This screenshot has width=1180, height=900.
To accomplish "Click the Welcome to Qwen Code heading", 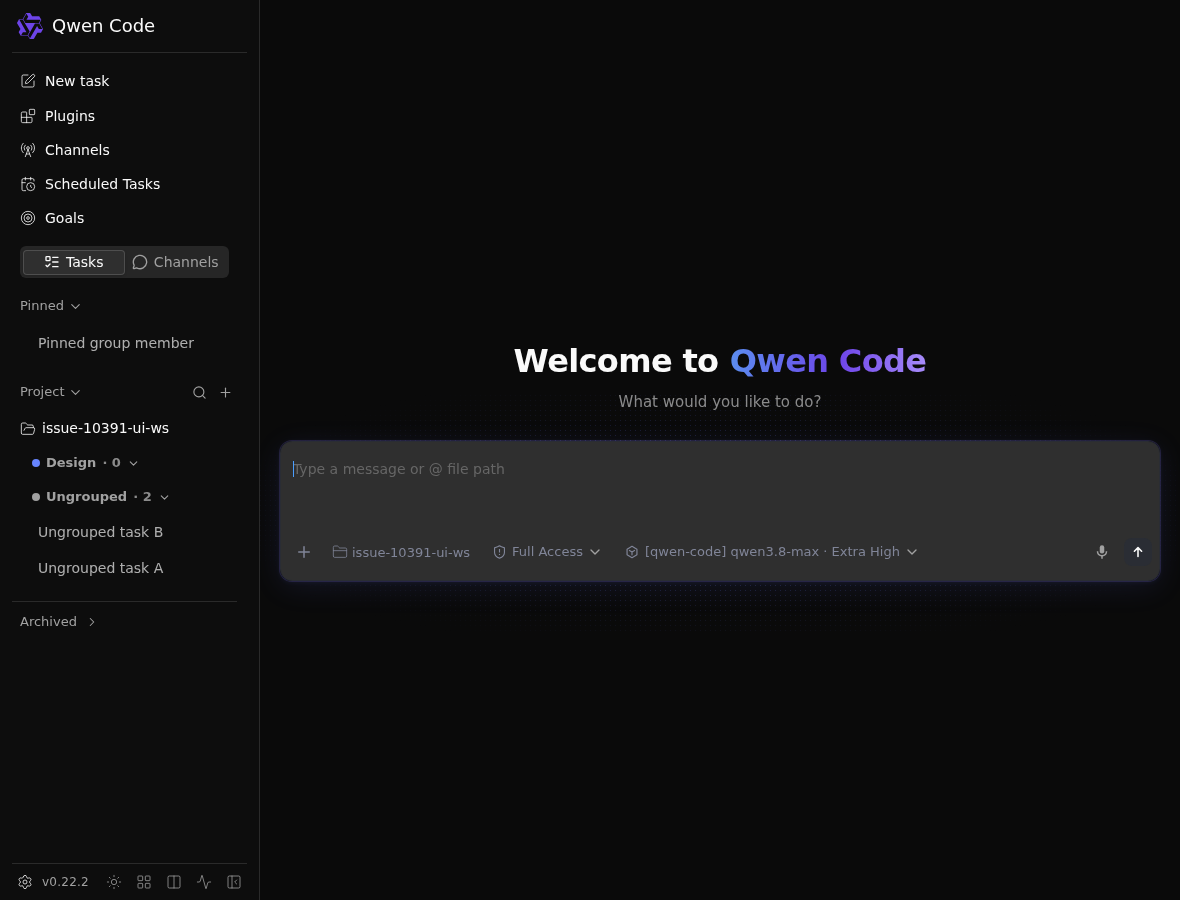I will click(719, 361).
